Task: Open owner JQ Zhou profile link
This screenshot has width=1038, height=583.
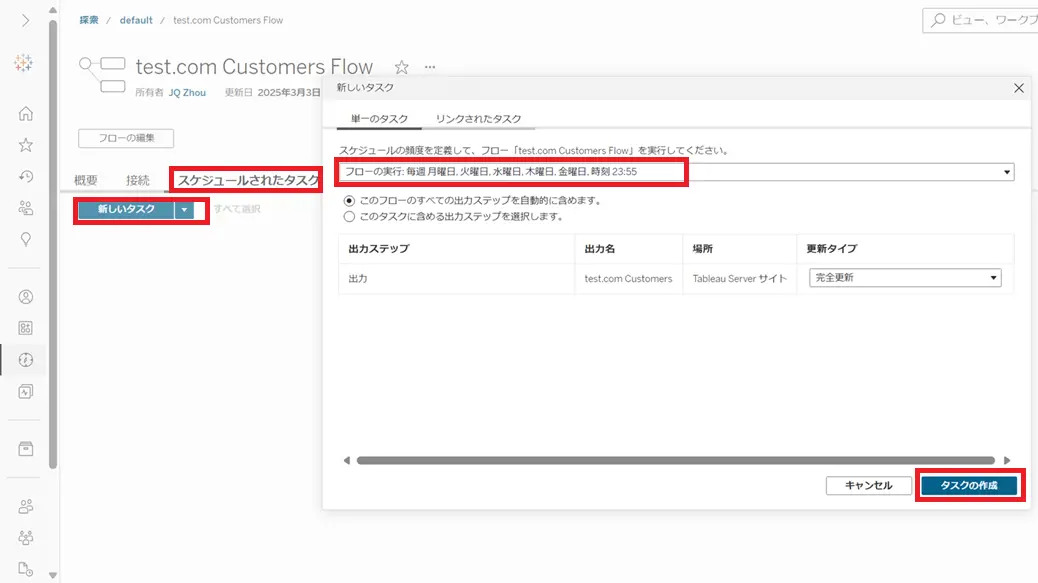Action: click(x=187, y=93)
